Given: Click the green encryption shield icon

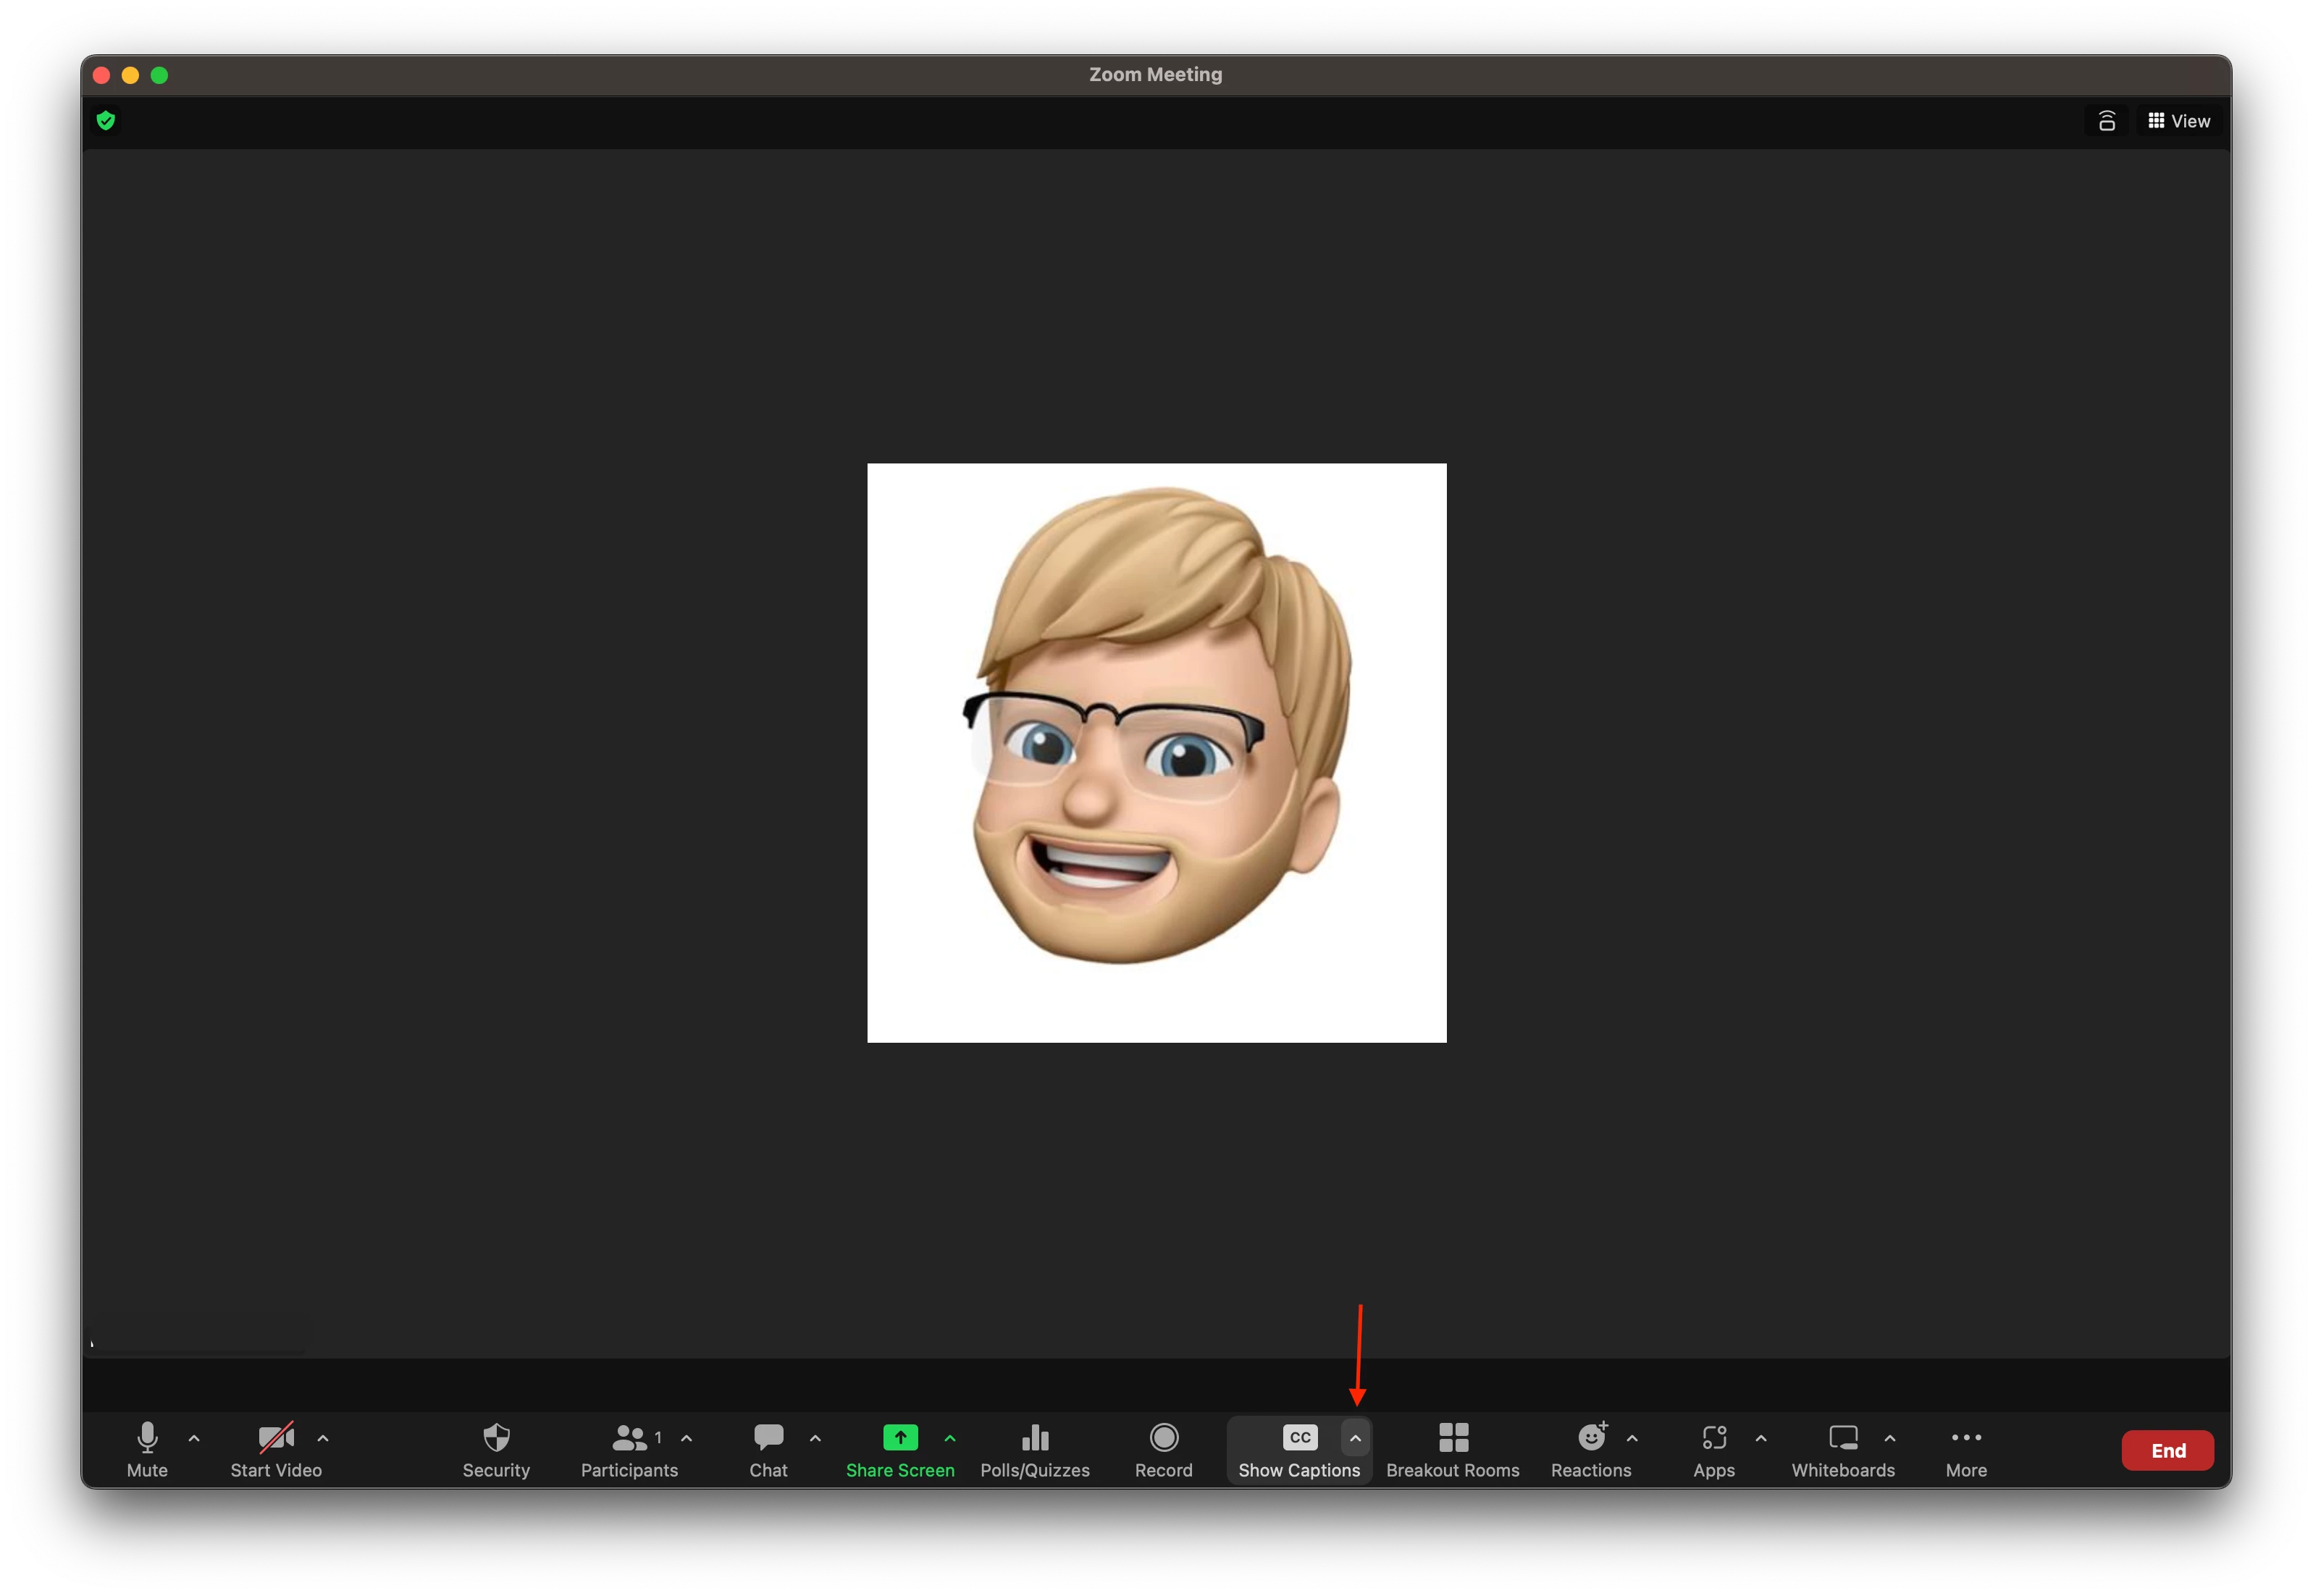Looking at the screenshot, I should (106, 121).
